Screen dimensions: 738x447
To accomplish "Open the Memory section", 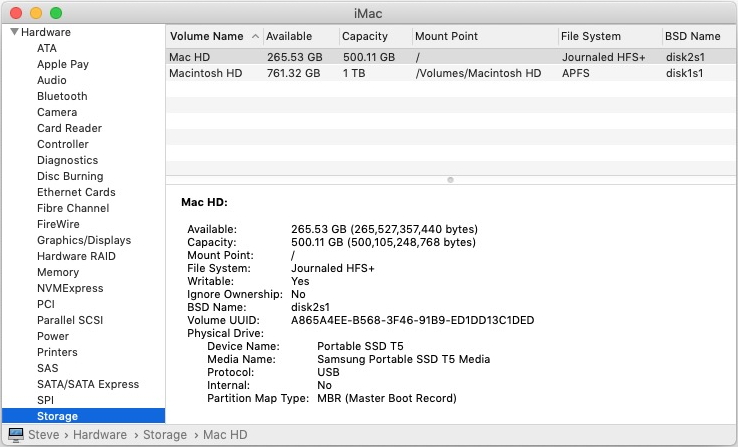I will [58, 272].
